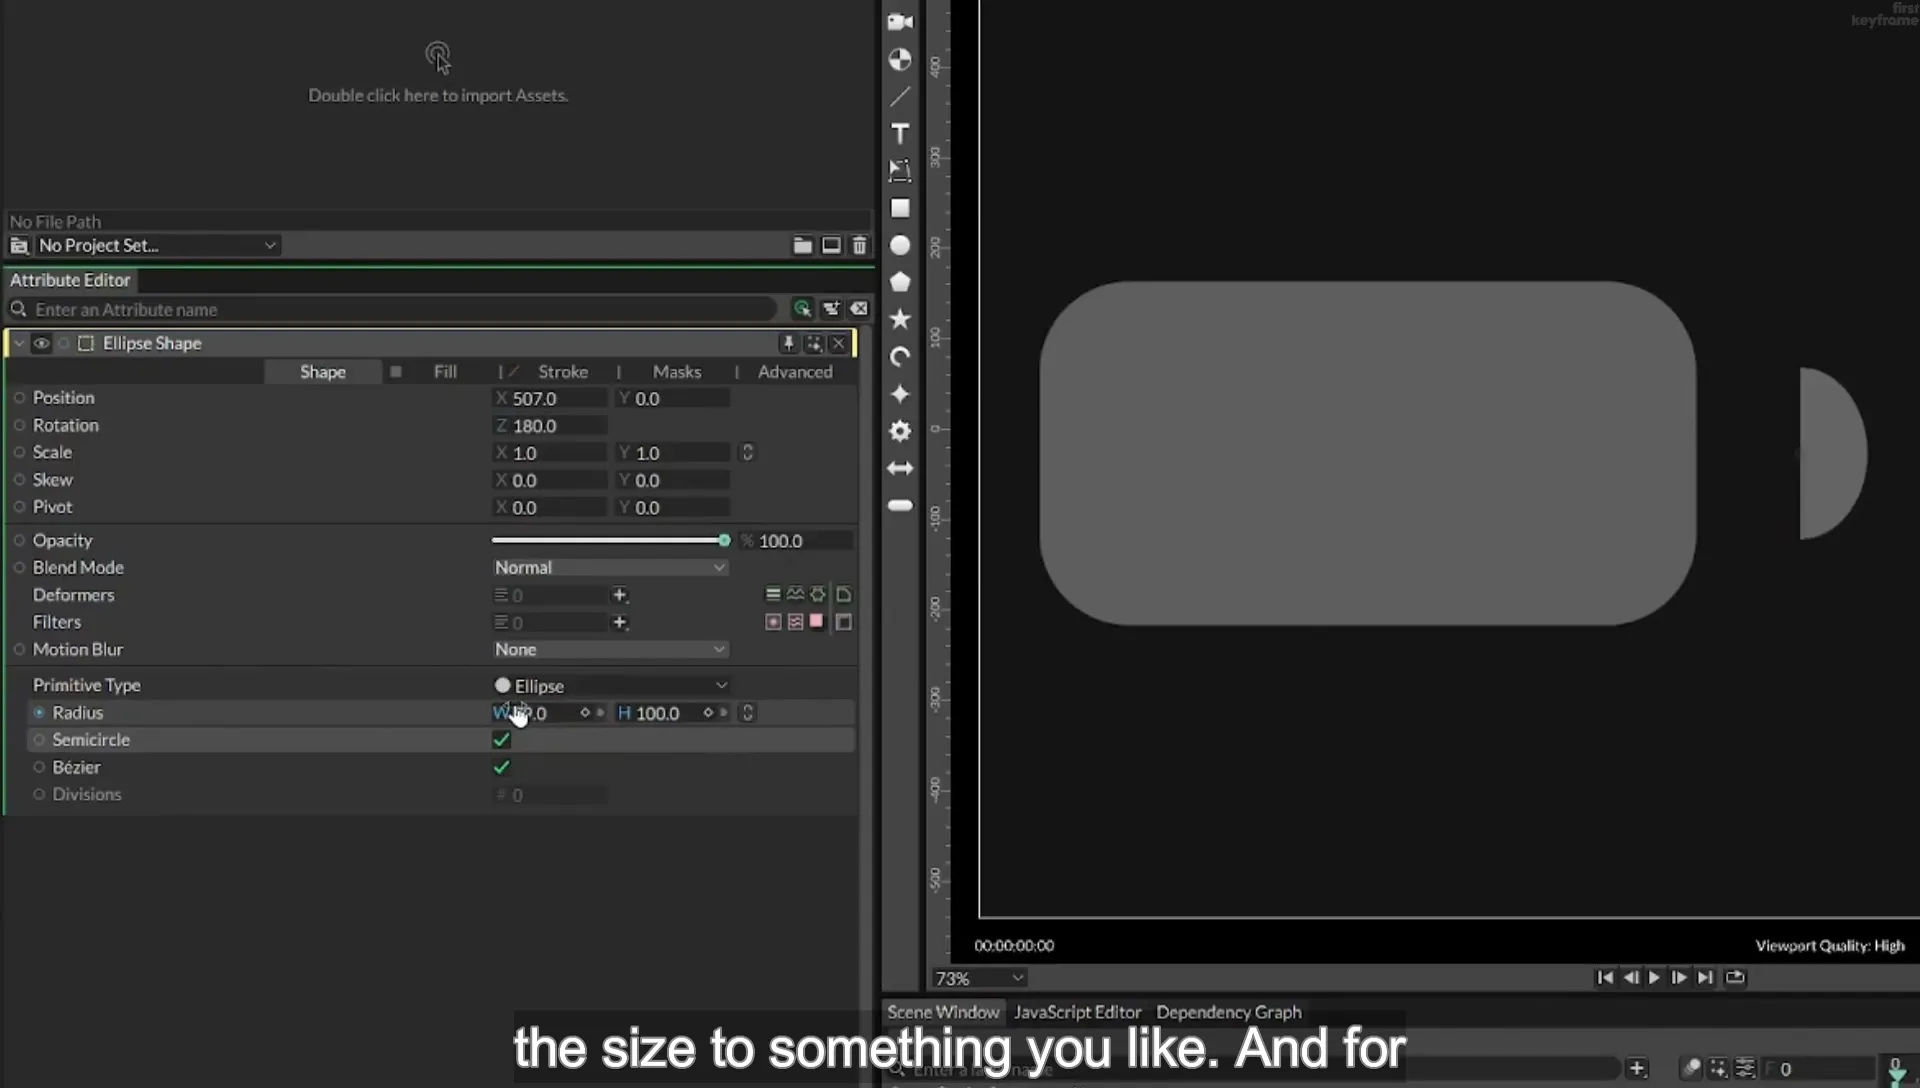Image resolution: width=1920 pixels, height=1088 pixels.
Task: Open the 73% viewport zoom dropdown
Action: coord(978,978)
